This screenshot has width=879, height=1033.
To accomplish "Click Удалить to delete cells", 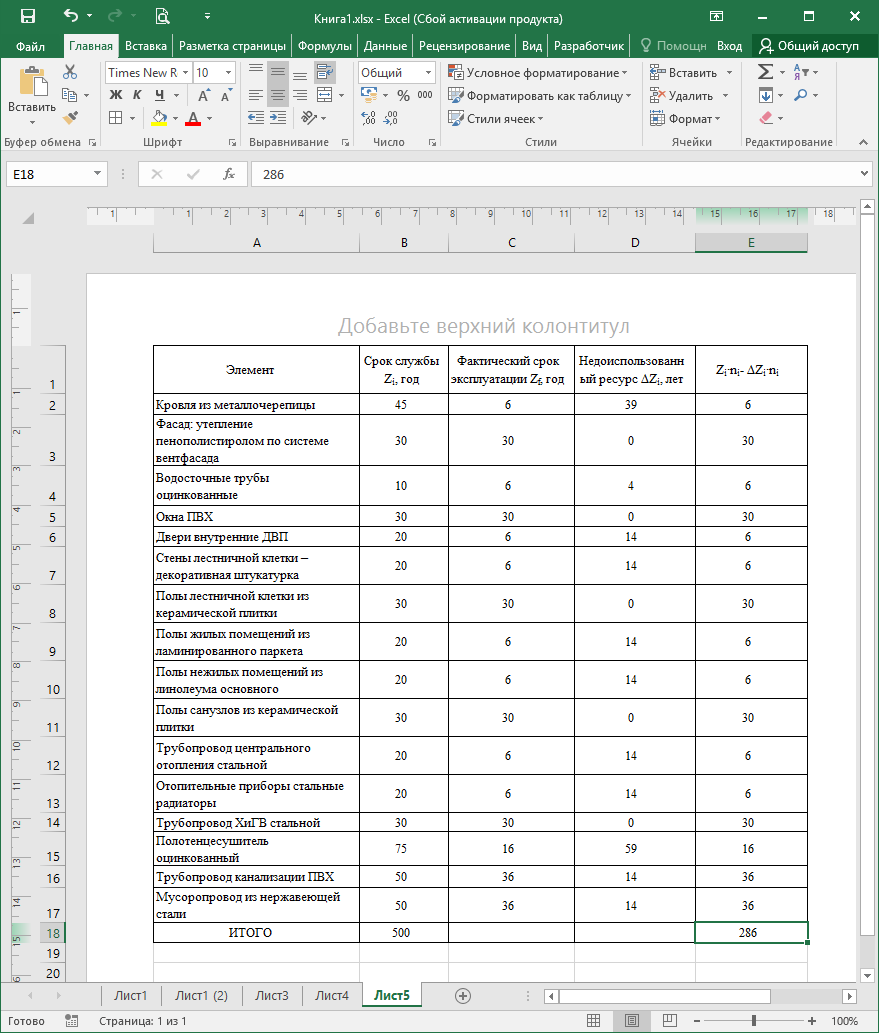I will point(689,96).
